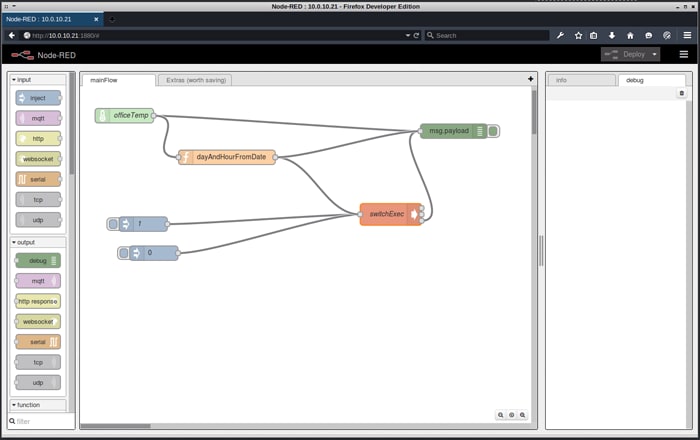The width and height of the screenshot is (700, 440).
Task: Select the udp input node
Action: click(x=38, y=220)
